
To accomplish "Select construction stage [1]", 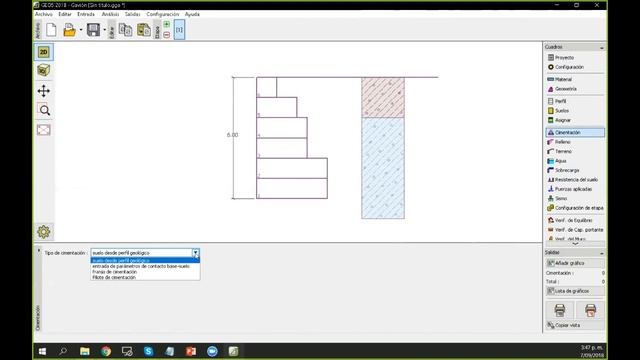I will [179, 30].
